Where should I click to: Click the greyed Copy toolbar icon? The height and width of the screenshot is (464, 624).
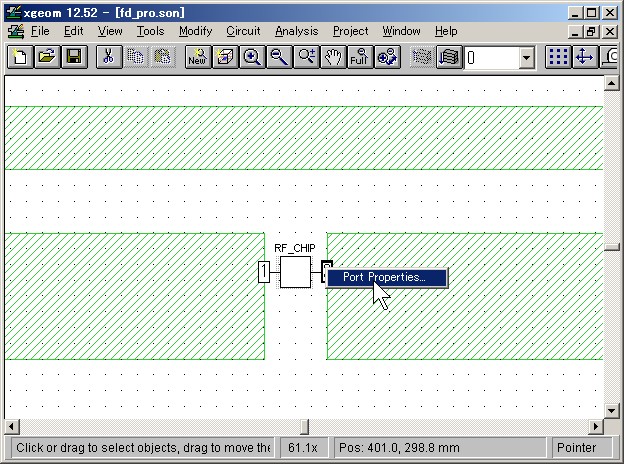point(136,57)
